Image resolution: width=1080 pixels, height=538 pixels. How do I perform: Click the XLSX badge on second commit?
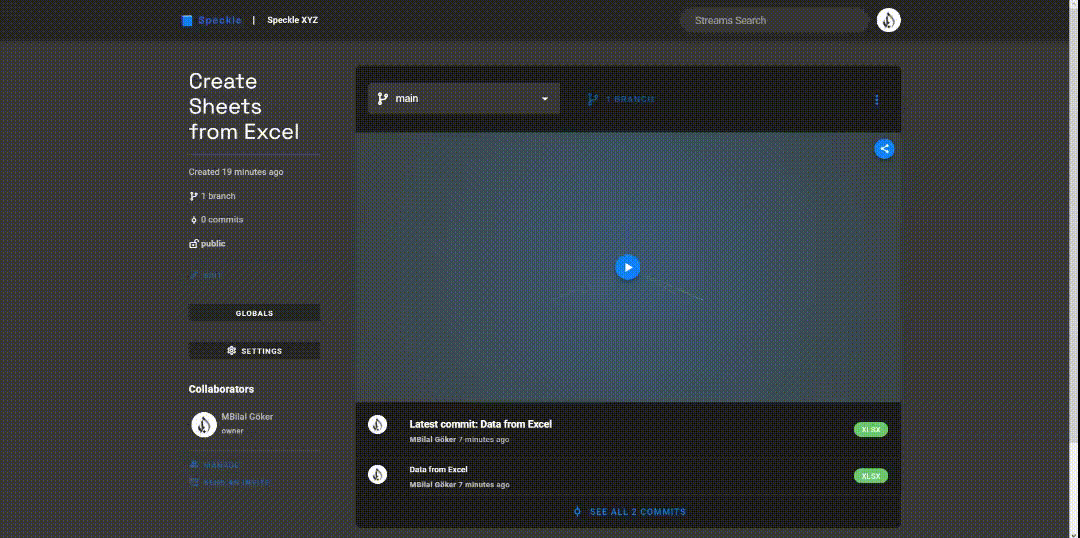870,476
